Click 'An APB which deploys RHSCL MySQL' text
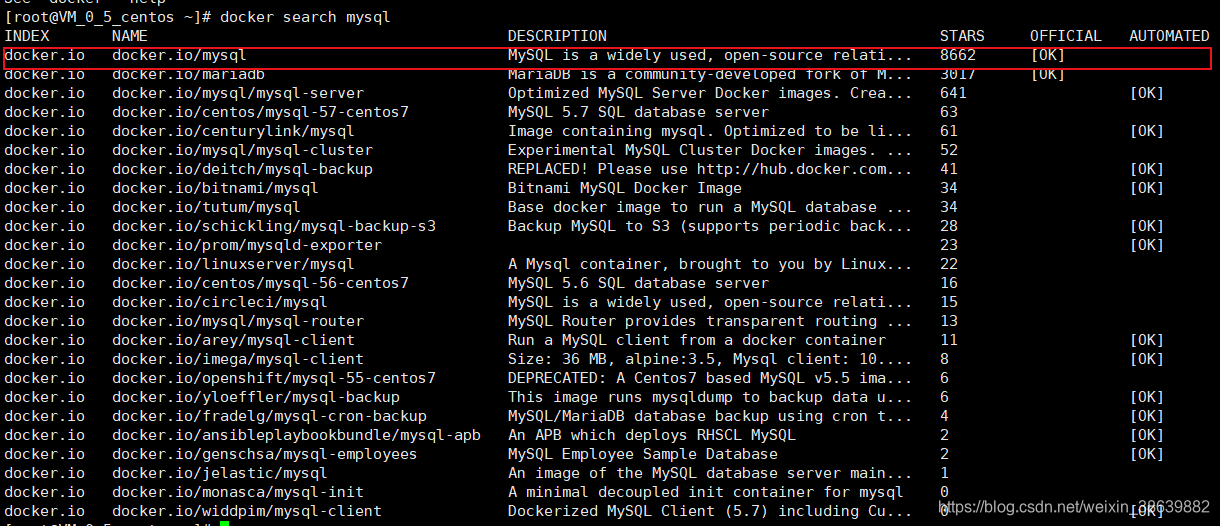This screenshot has width=1220, height=526. tap(652, 435)
